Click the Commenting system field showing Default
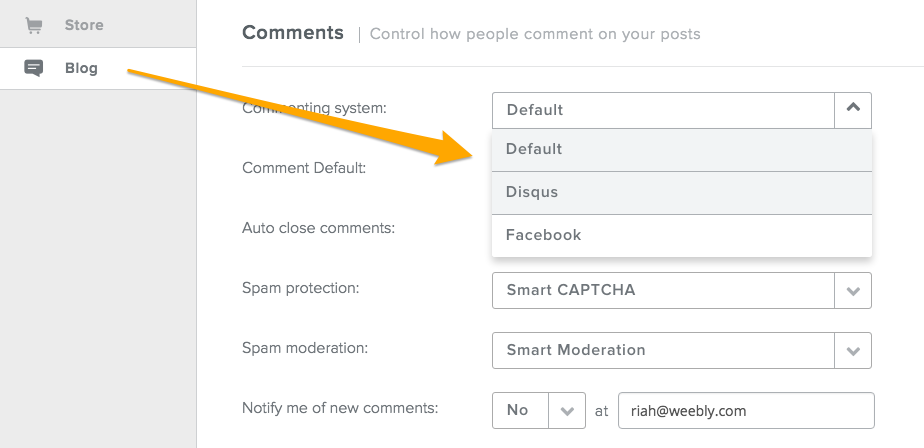Screen dimensions: 924x448 pos(662,110)
